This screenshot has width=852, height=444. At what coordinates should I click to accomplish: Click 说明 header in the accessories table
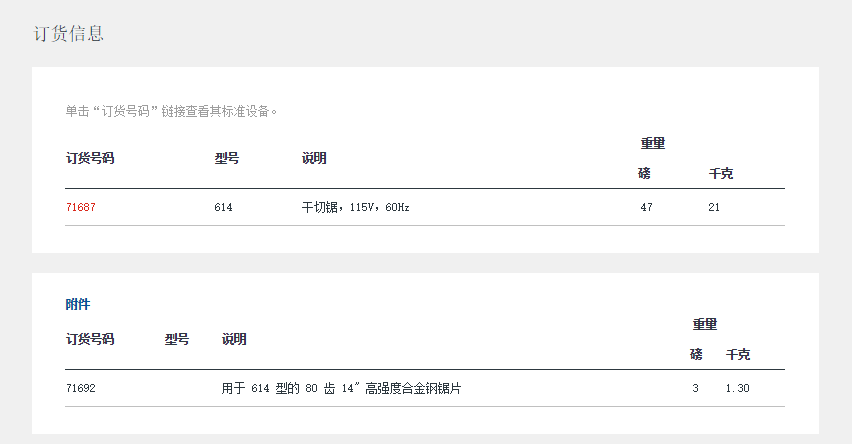click(234, 339)
